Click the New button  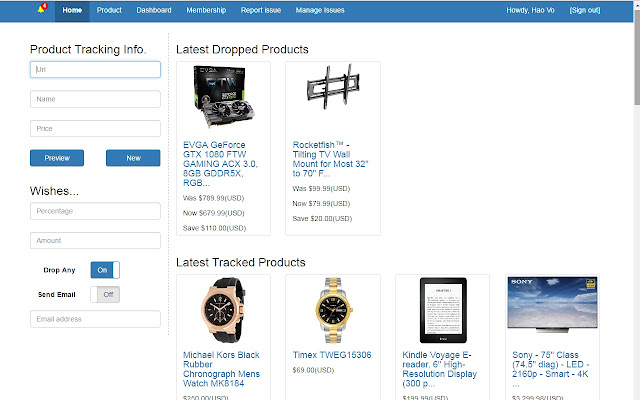[133, 158]
